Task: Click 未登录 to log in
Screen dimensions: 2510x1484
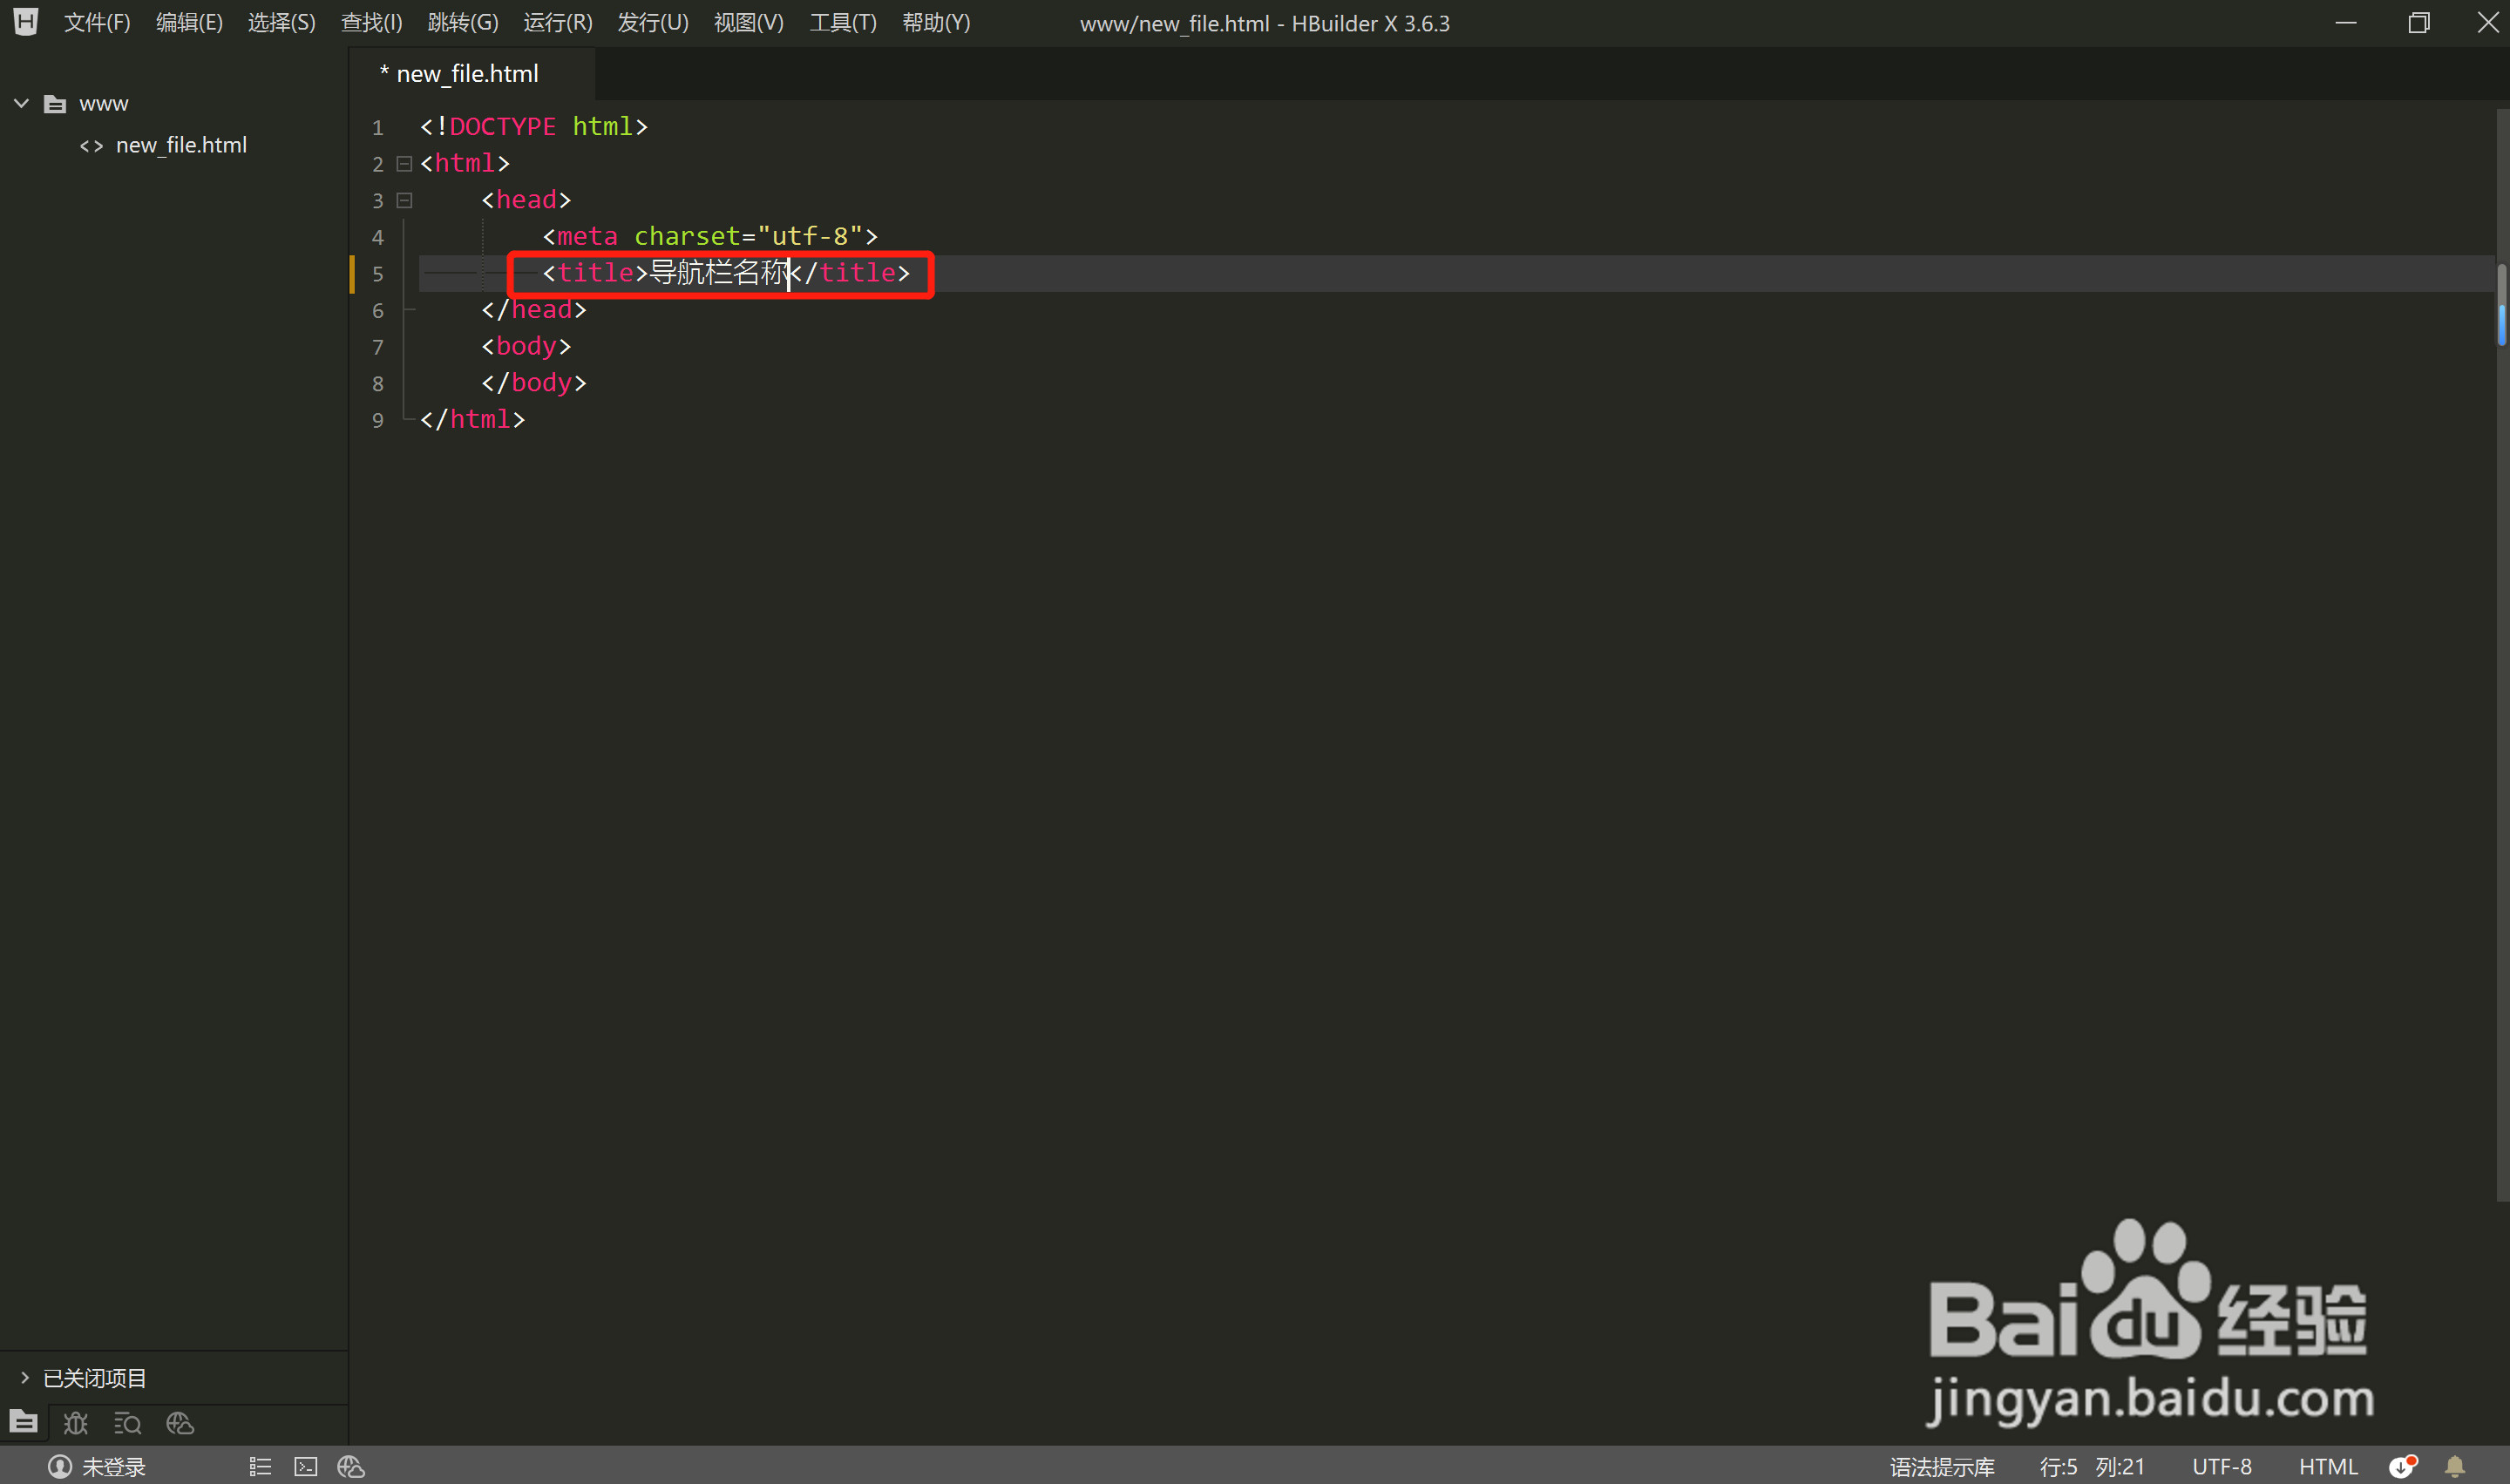Action: pyautogui.click(x=114, y=1466)
